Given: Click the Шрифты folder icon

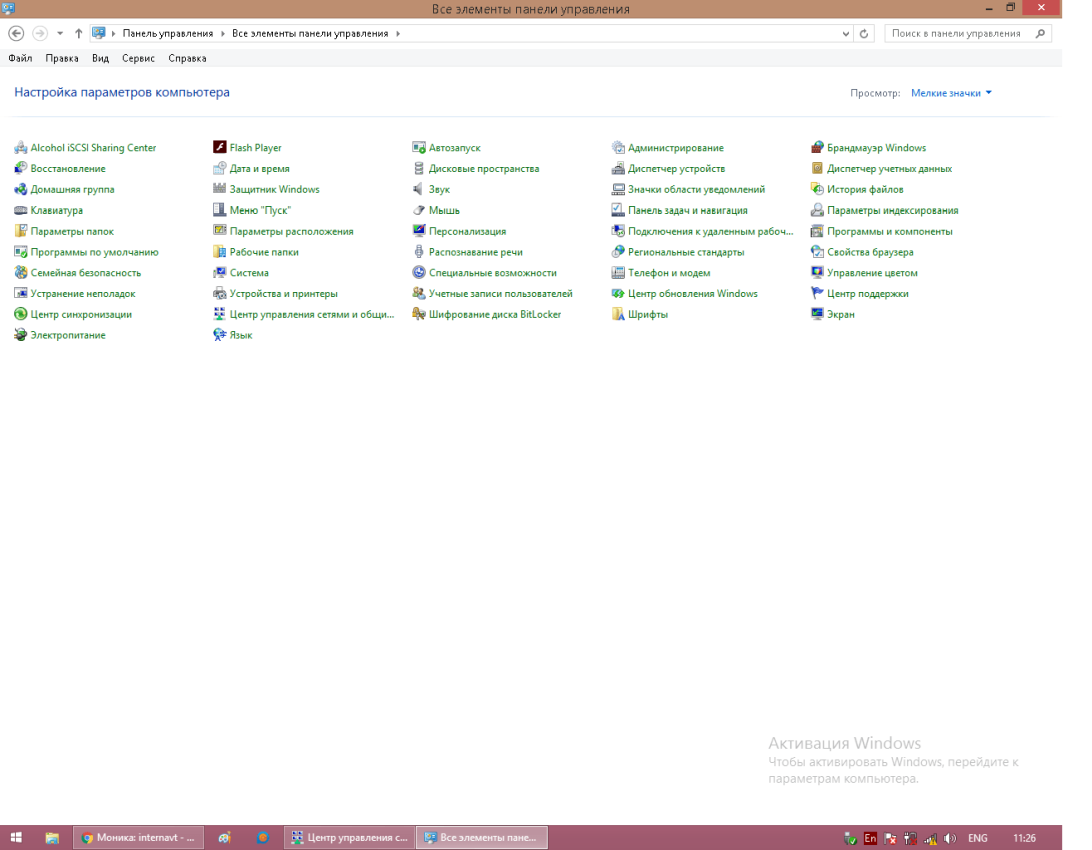Looking at the screenshot, I should pos(618,315).
